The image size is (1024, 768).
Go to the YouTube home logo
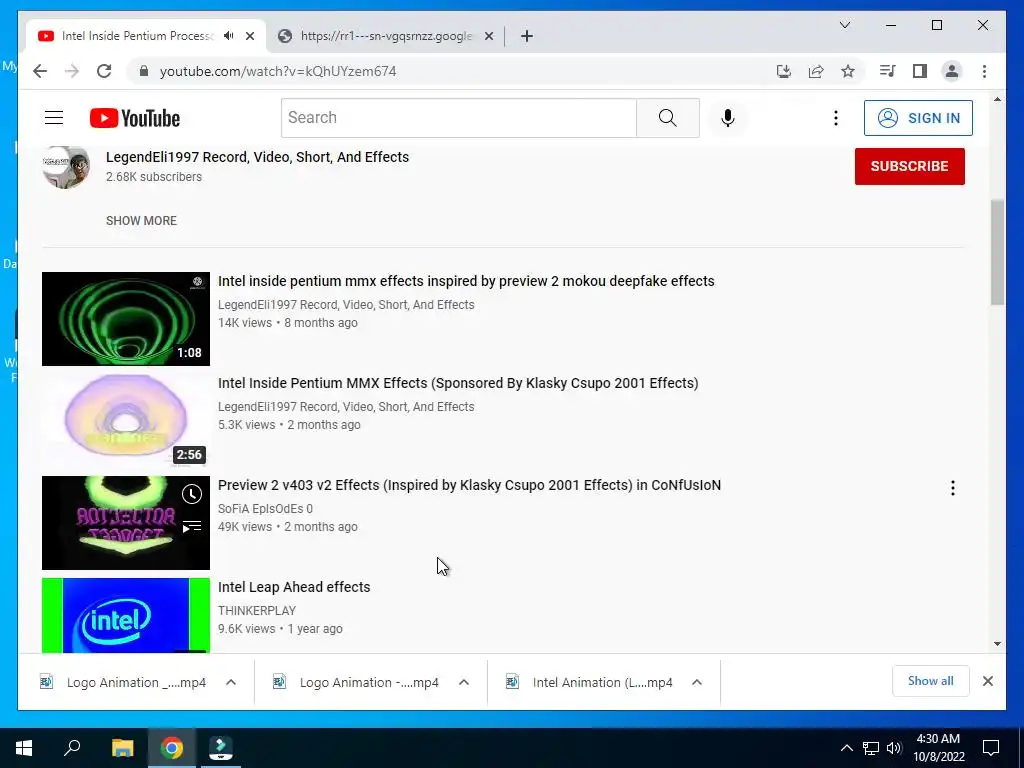tap(135, 118)
